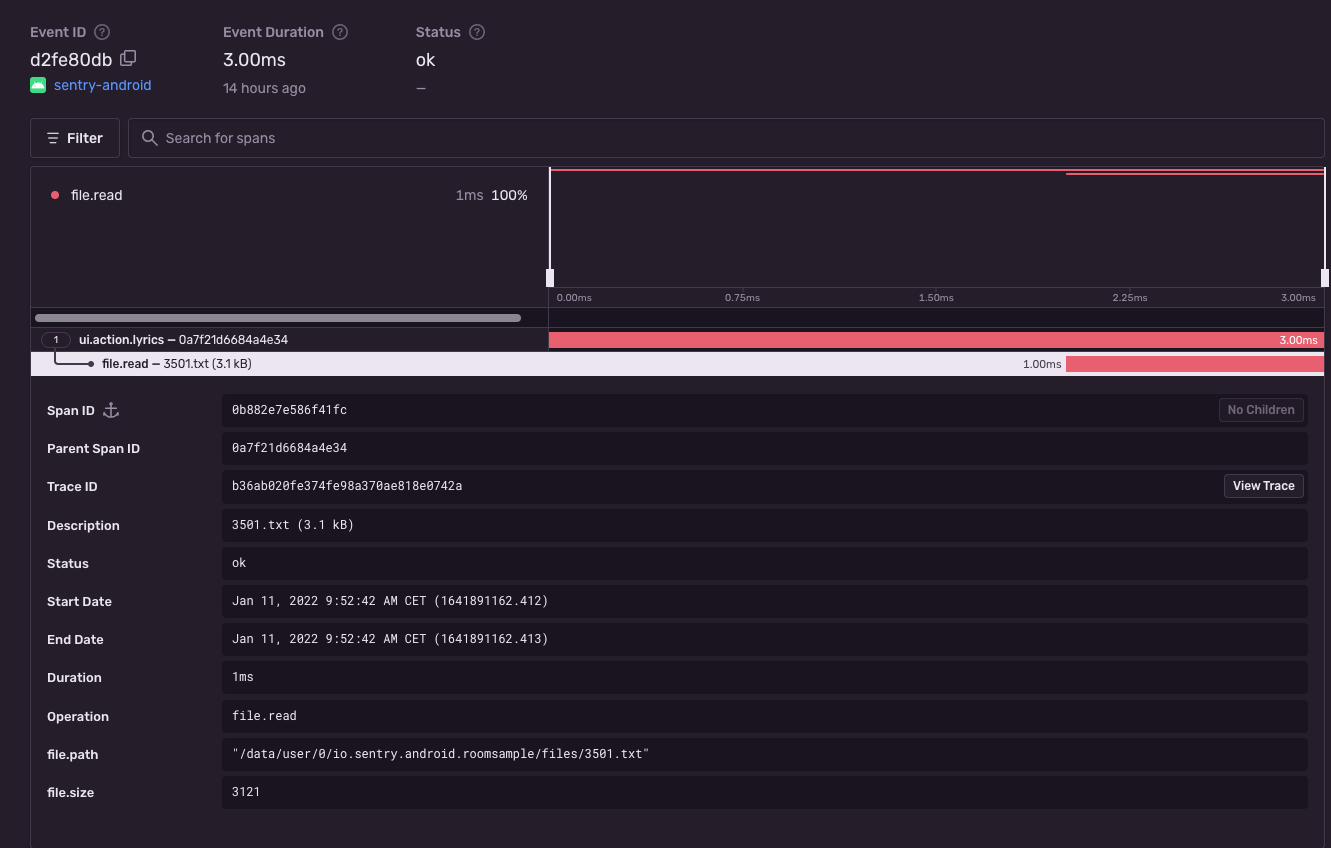Open the Event Duration help tooltip icon
This screenshot has height=848, width=1331.
339,31
